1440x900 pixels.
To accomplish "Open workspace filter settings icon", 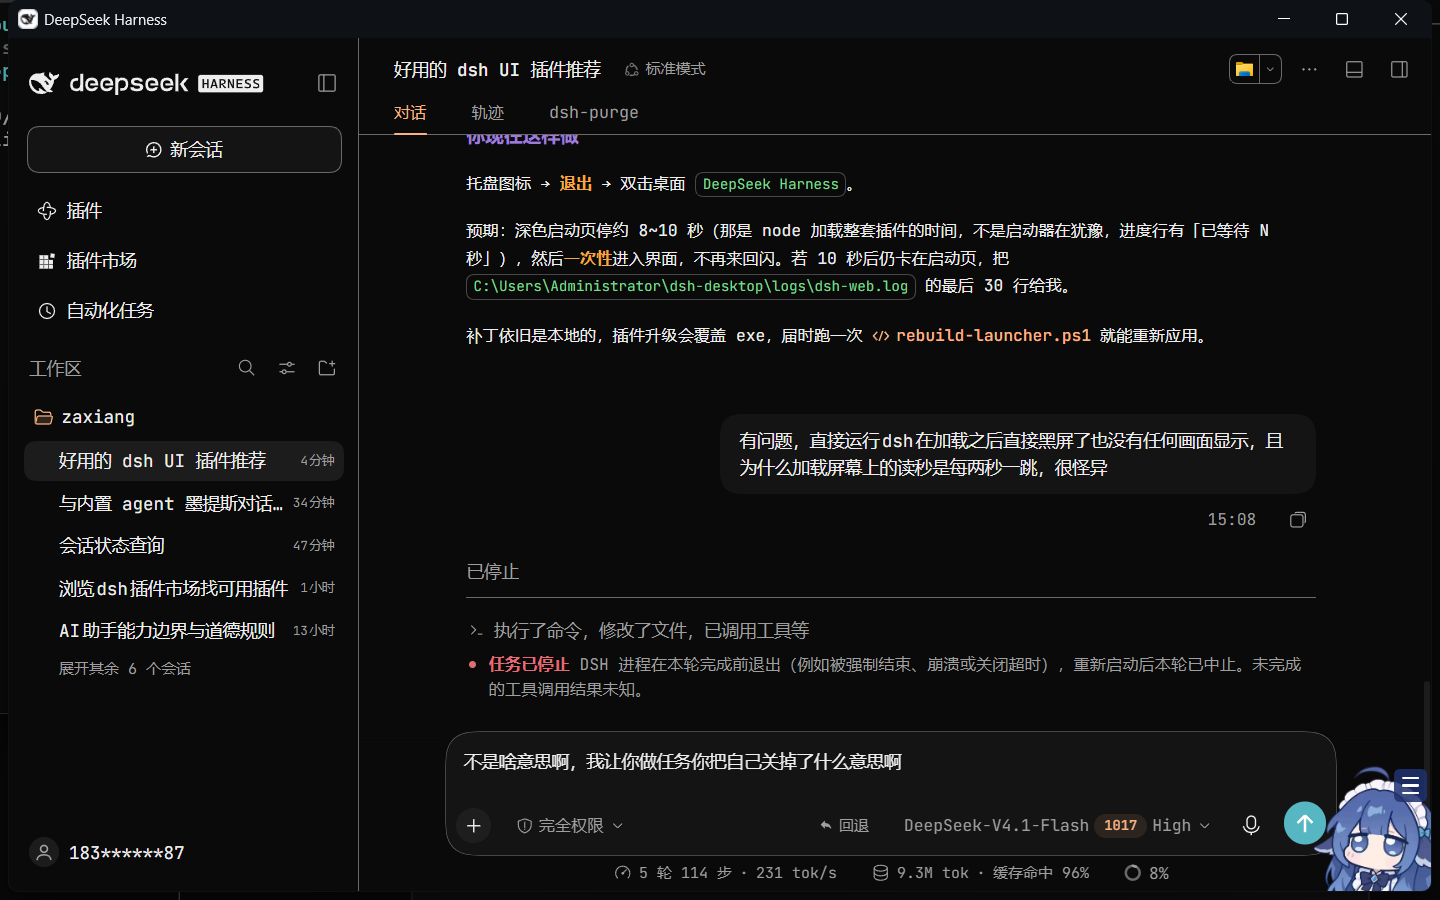I will (x=287, y=368).
